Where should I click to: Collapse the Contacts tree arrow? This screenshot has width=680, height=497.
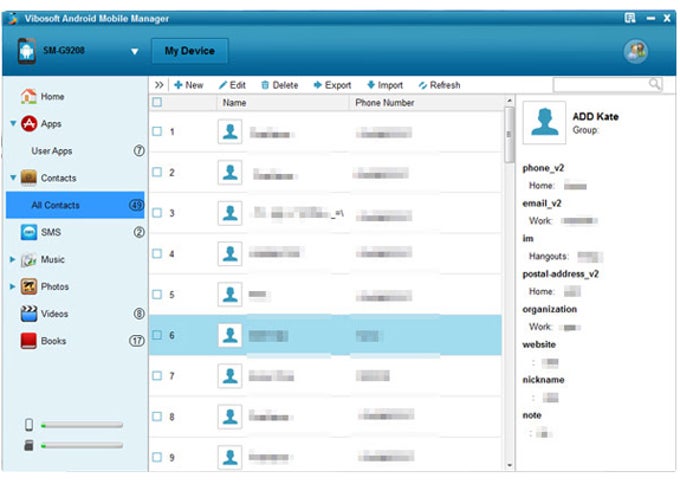tap(13, 178)
